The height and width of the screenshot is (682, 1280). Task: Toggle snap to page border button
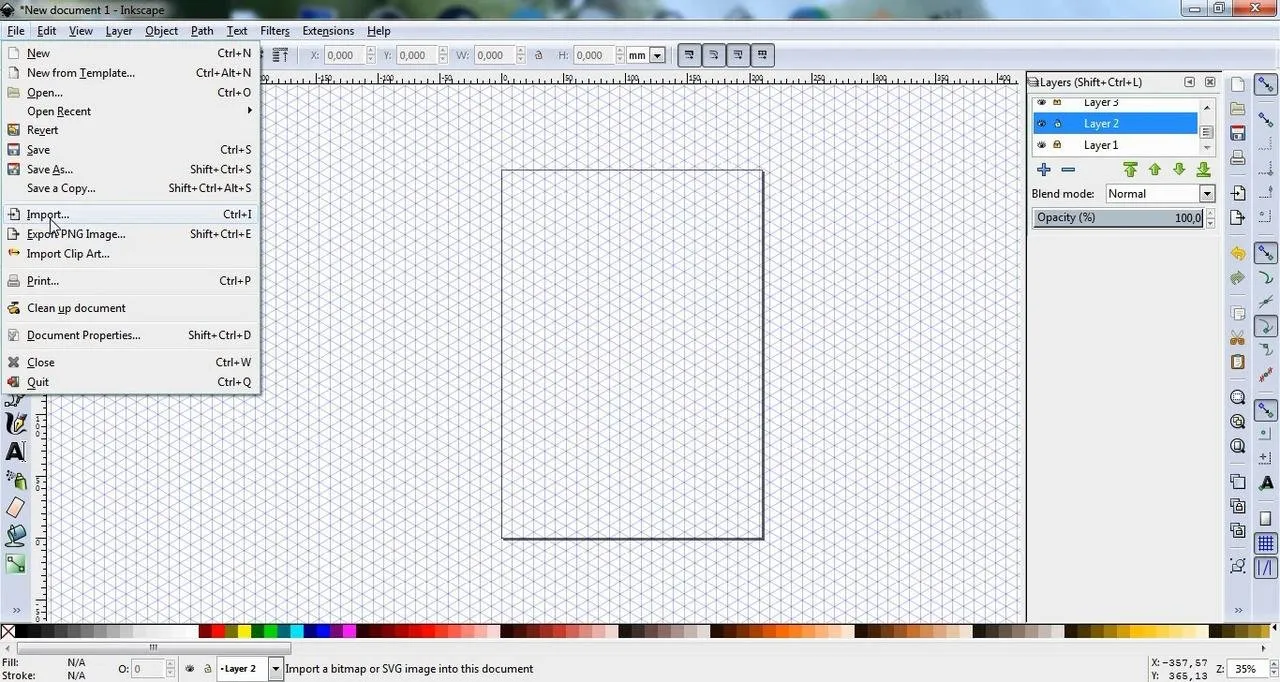click(x=1266, y=519)
